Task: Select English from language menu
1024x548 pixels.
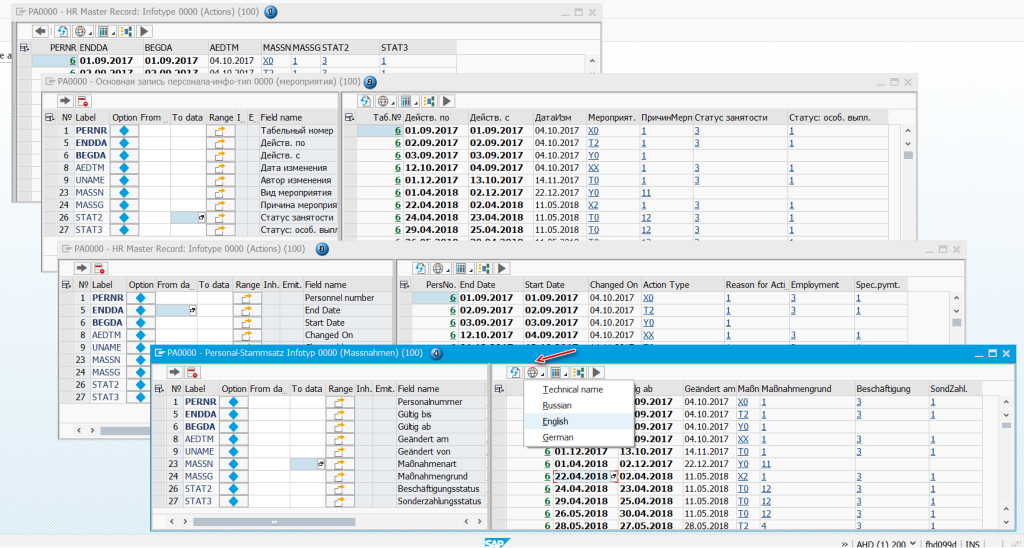Action: click(x=555, y=421)
